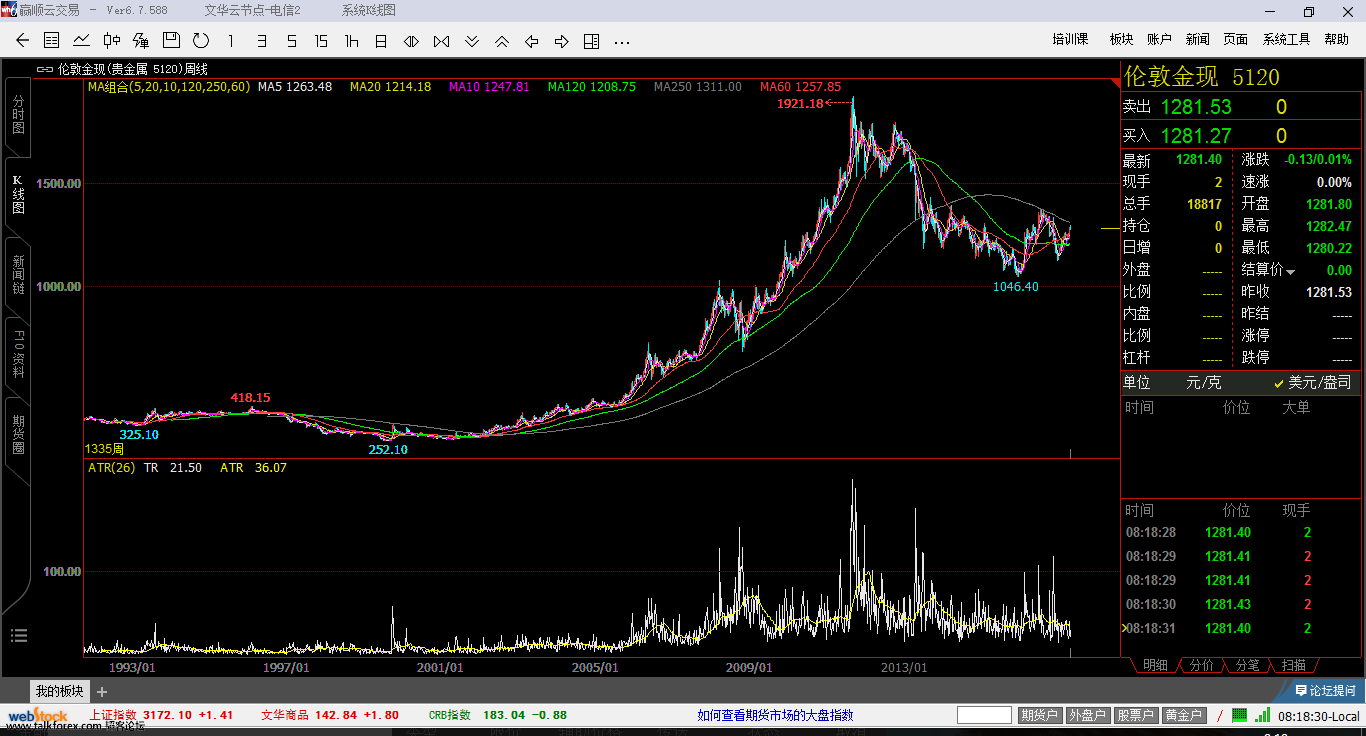Open the 页面 menu

[1236, 40]
